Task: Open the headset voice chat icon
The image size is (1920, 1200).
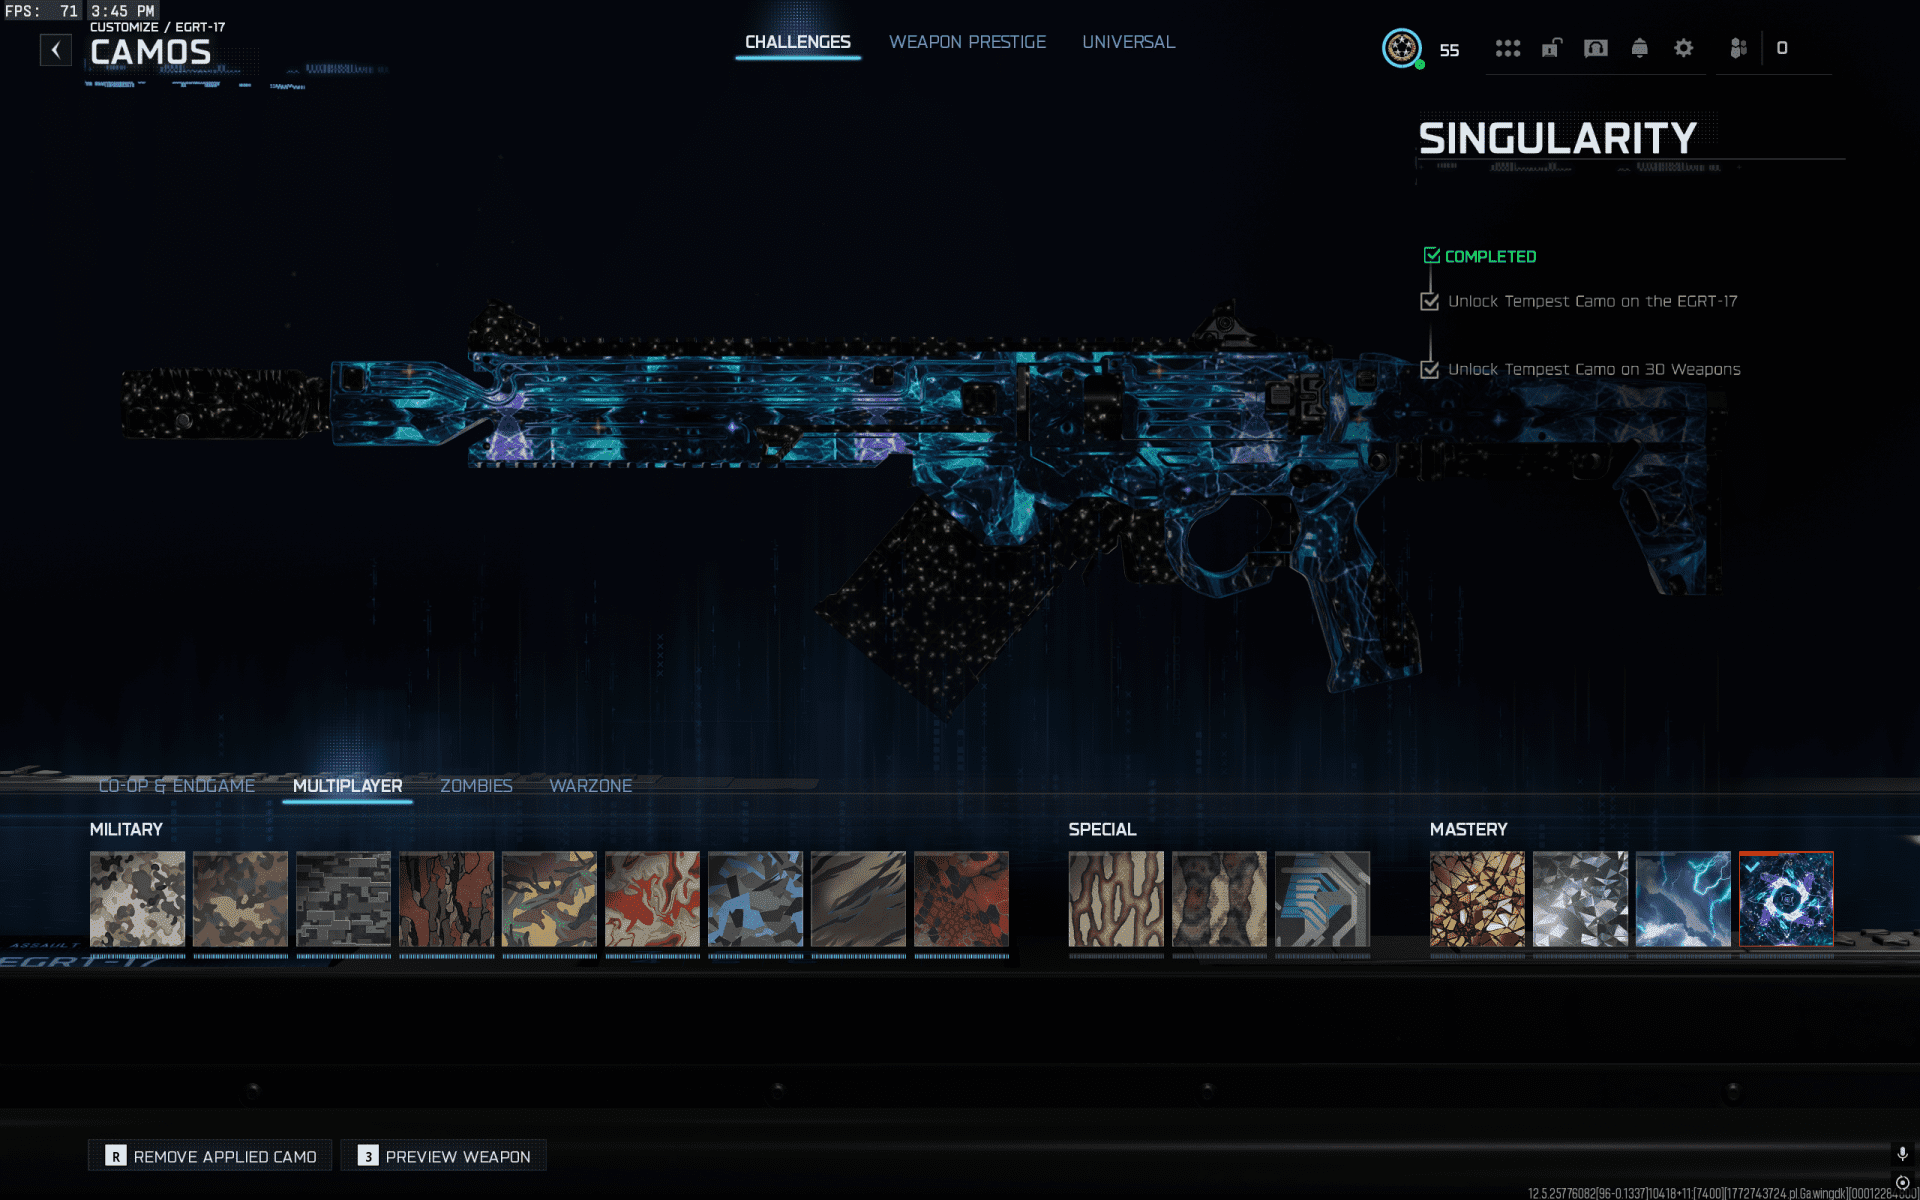Action: [1595, 48]
